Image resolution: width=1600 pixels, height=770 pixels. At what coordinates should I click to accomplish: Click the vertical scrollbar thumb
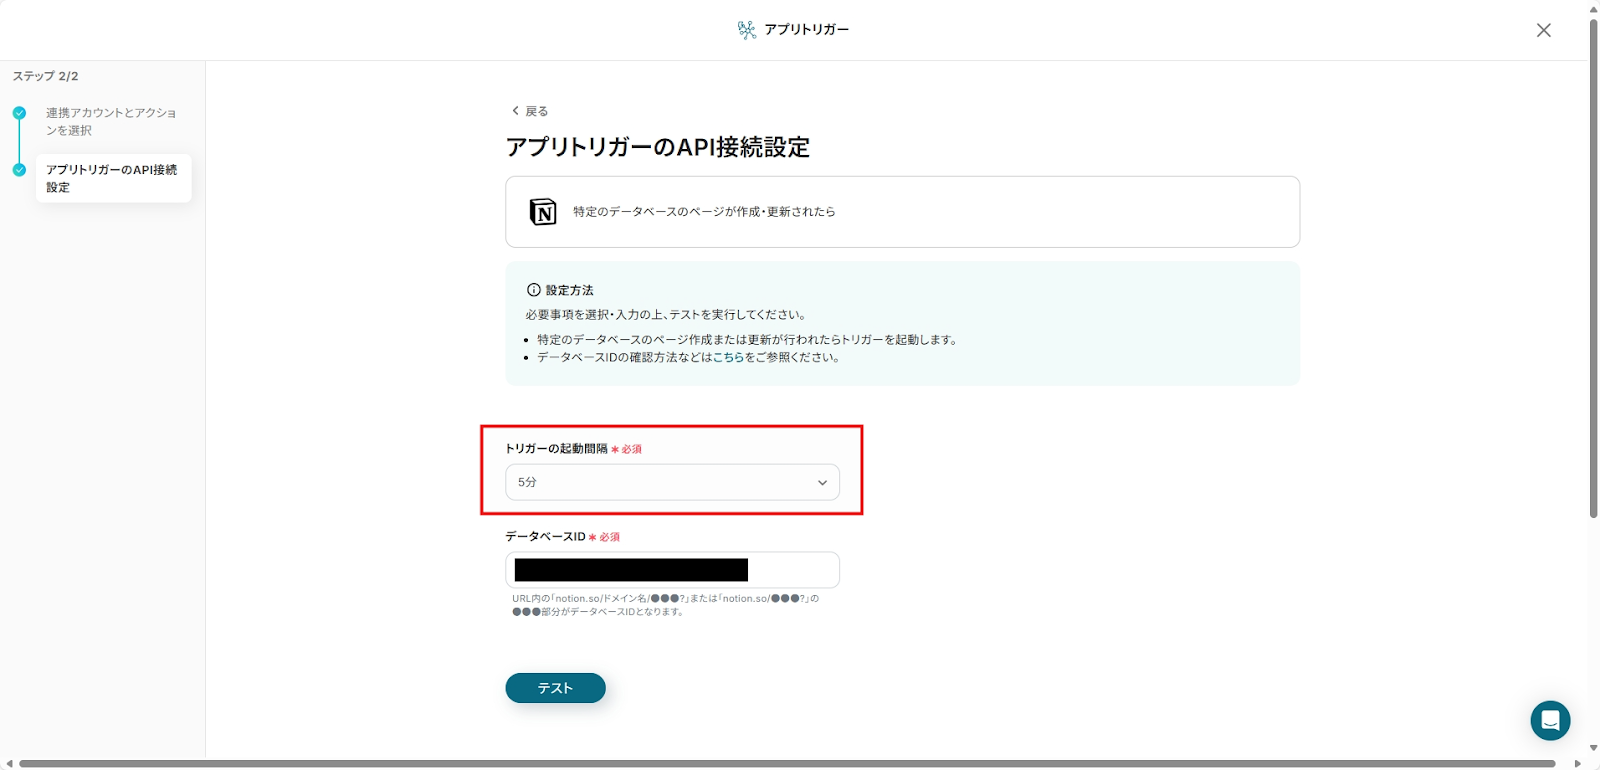coord(1594,268)
